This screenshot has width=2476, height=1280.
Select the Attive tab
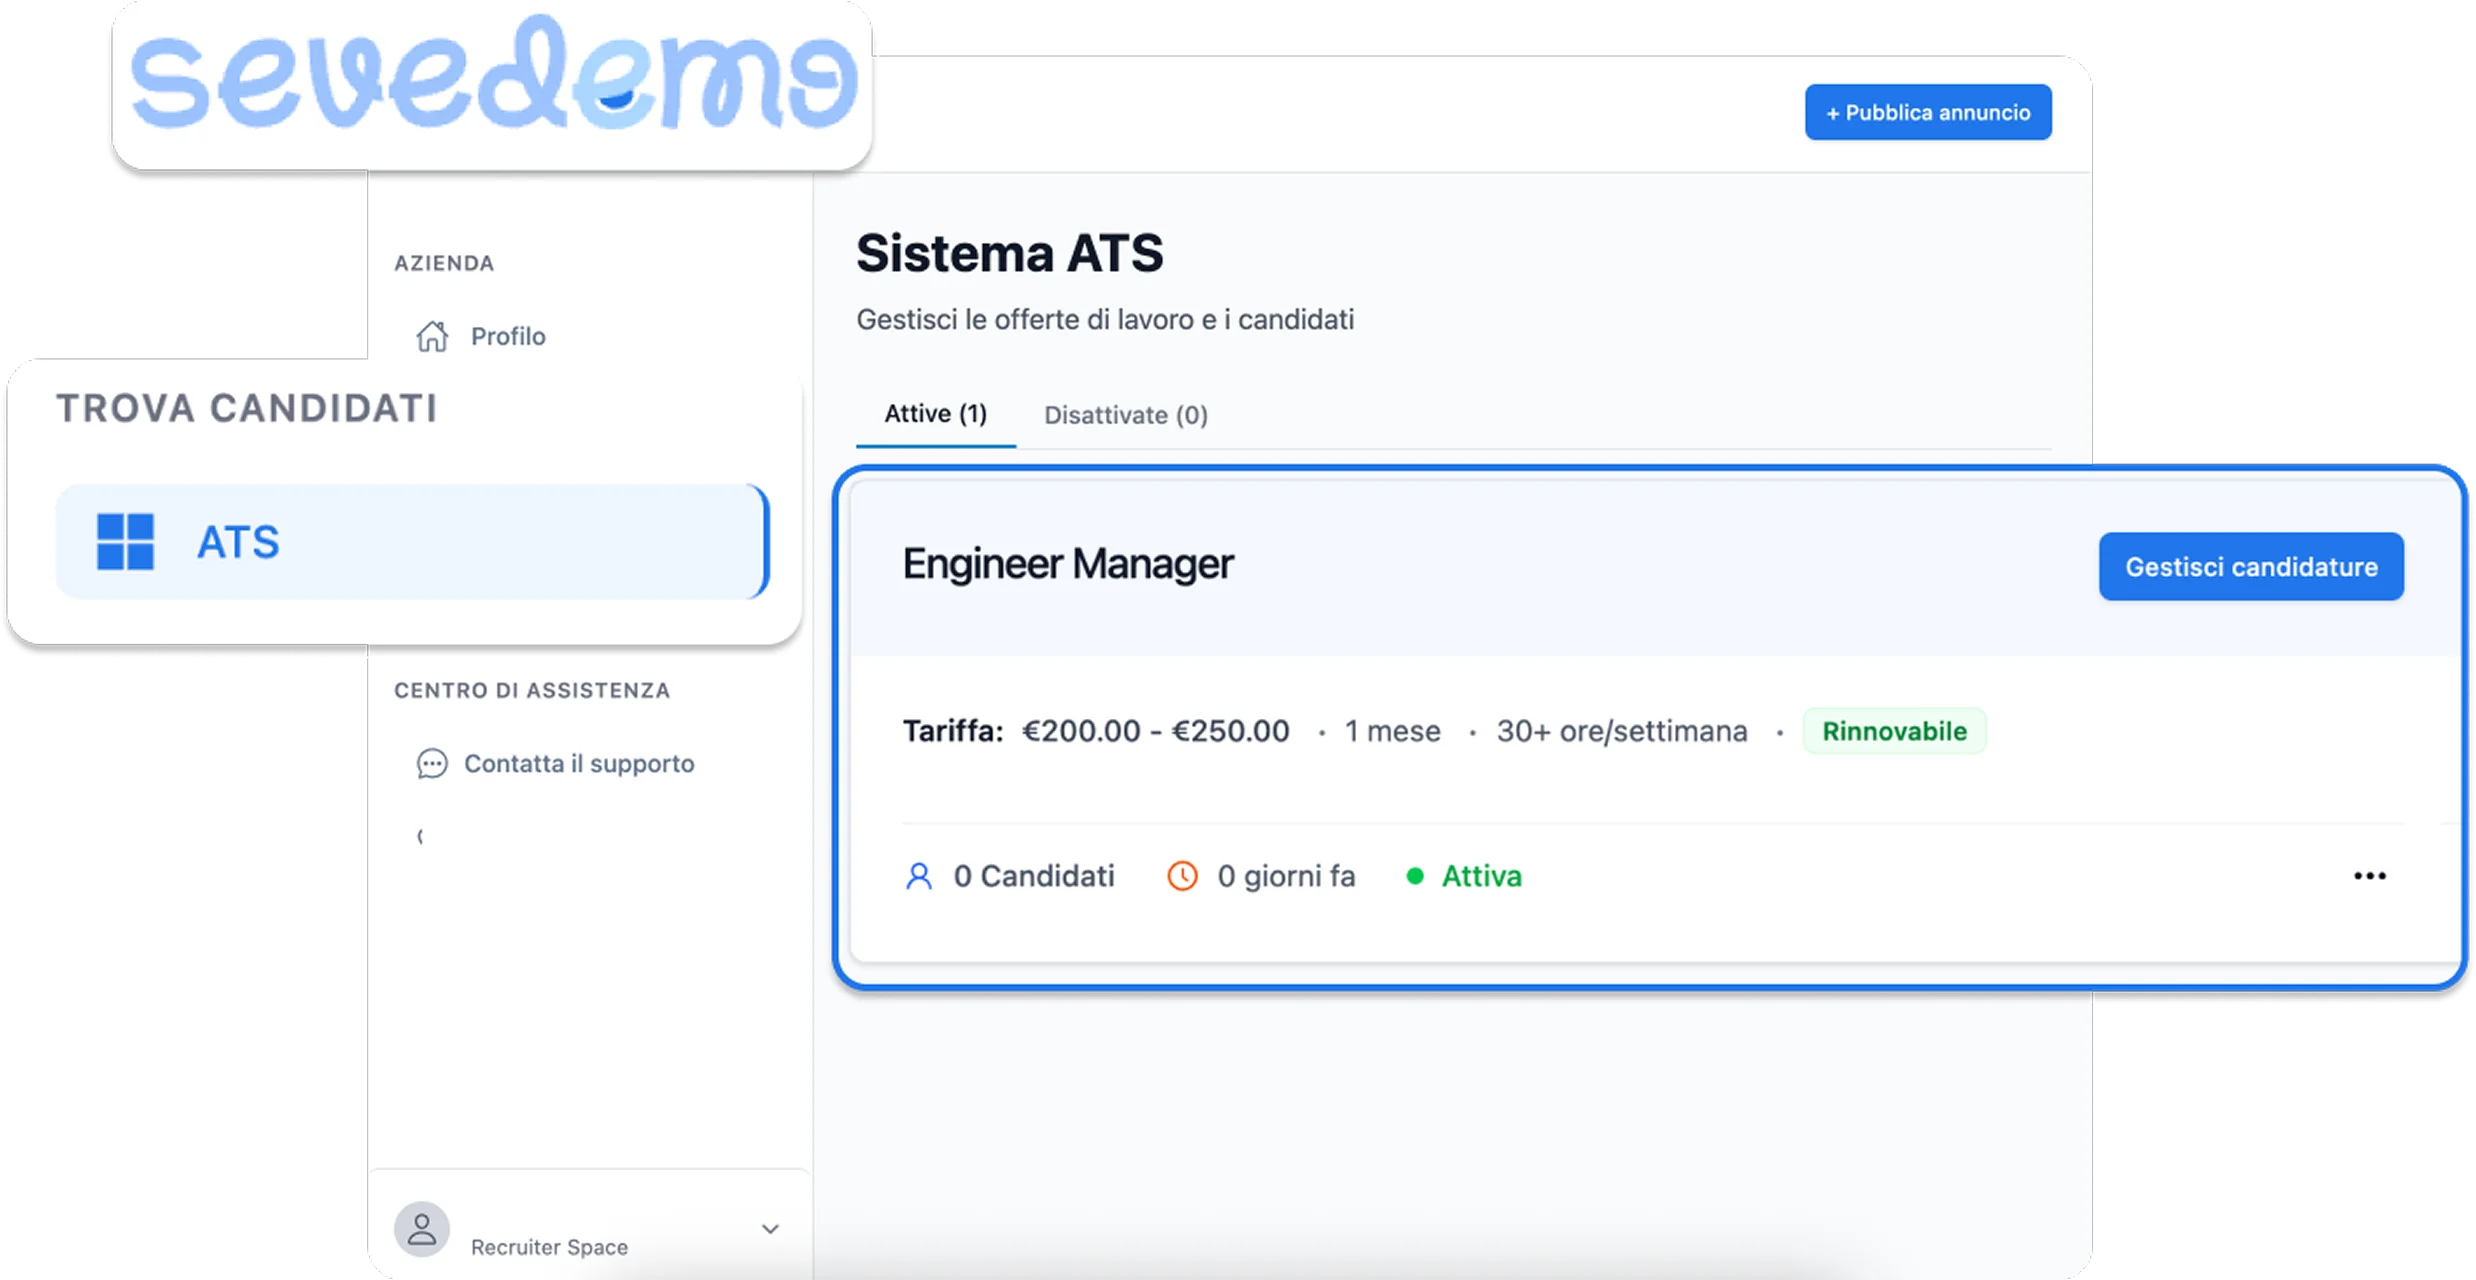[933, 414]
